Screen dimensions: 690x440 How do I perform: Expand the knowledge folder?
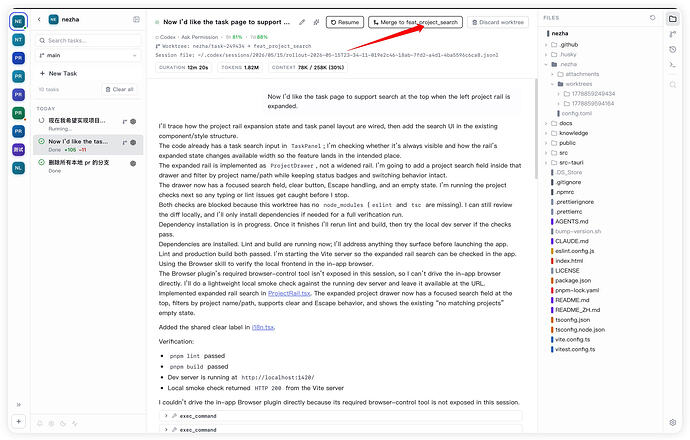(546, 133)
